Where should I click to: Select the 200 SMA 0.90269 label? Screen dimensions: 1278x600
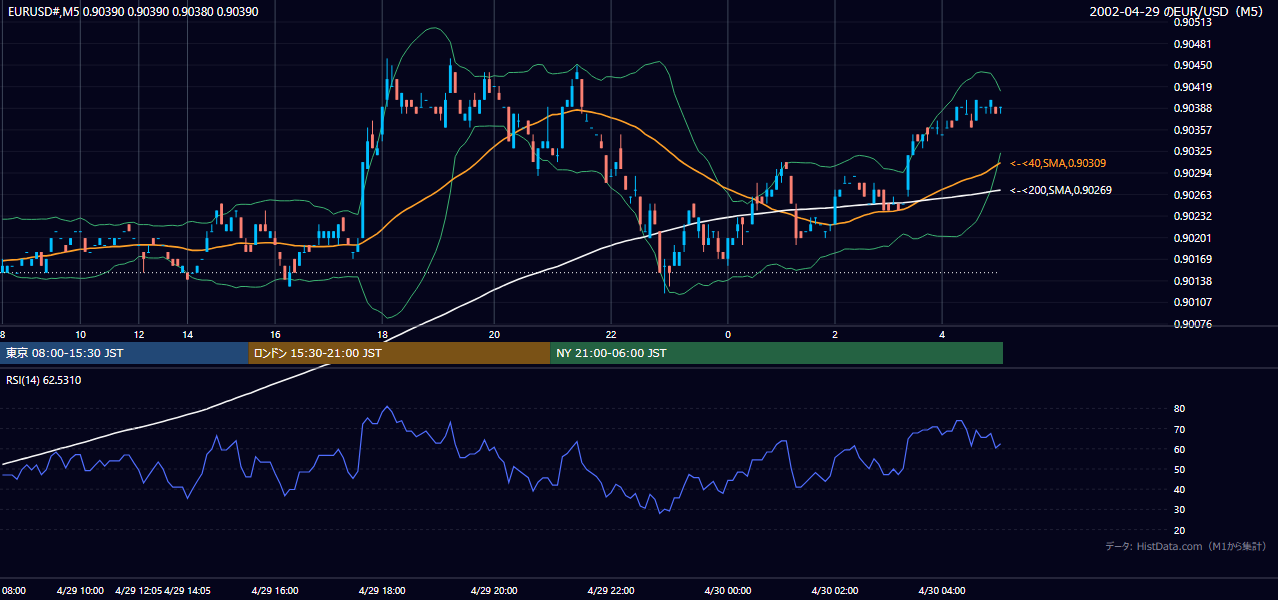tap(1061, 190)
